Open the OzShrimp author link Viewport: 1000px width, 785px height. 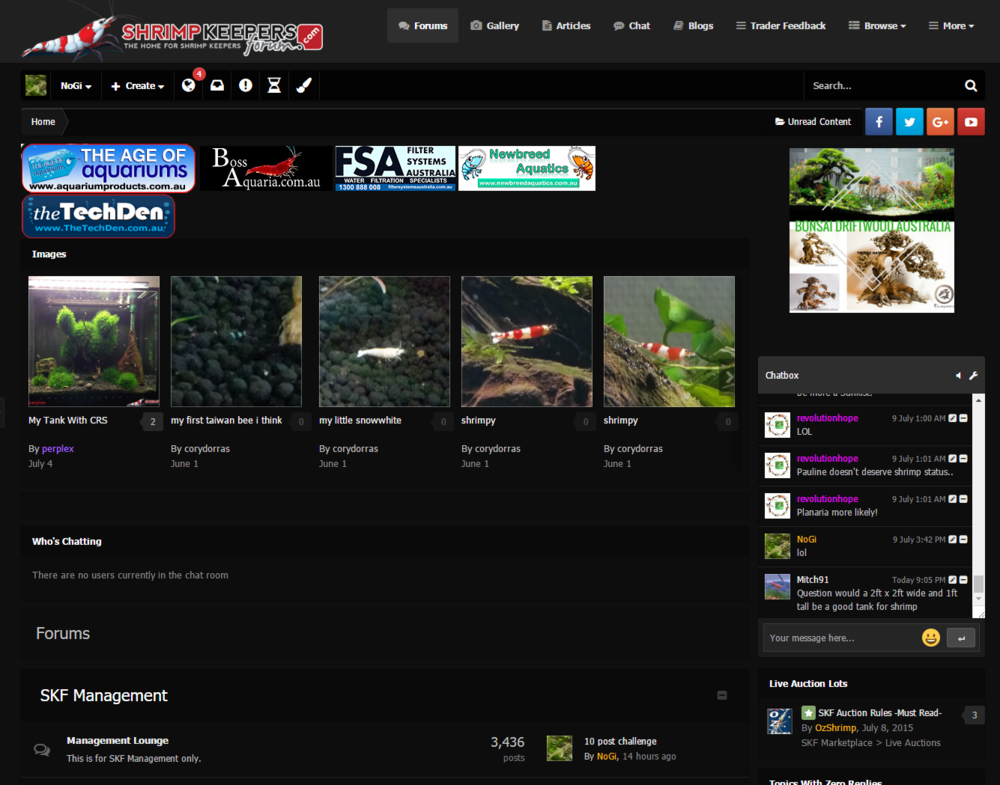[835, 728]
